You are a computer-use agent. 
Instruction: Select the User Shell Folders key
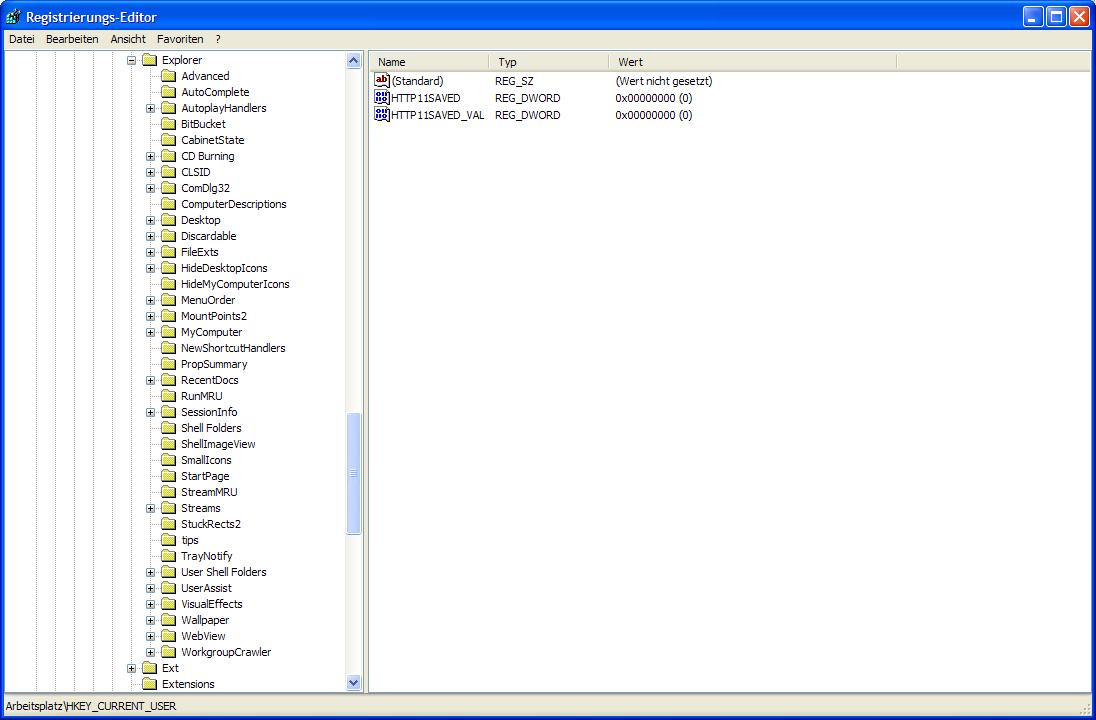(x=224, y=573)
